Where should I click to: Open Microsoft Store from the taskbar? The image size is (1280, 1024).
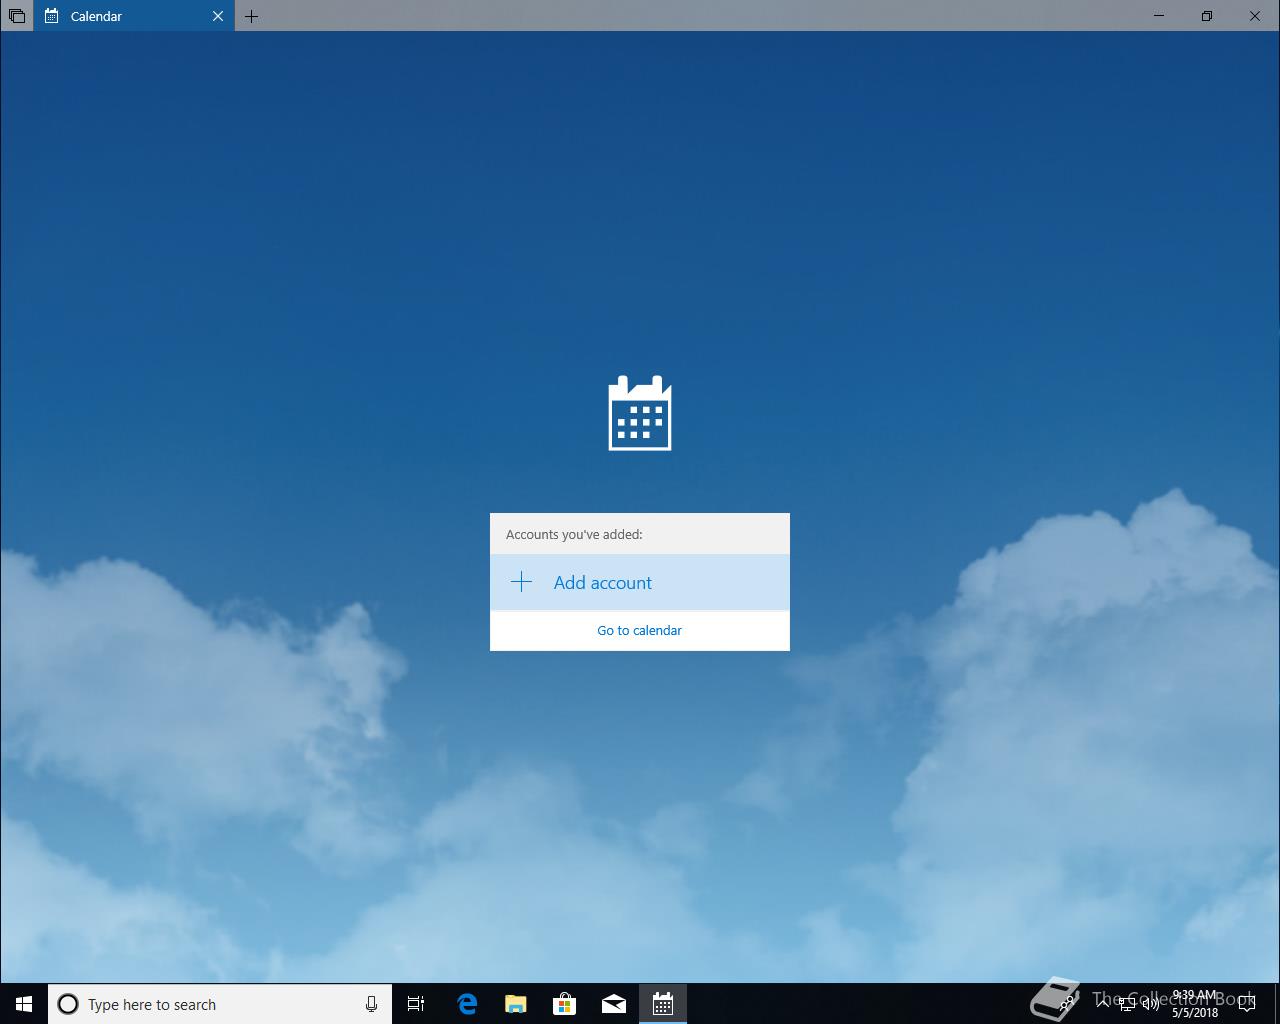pyautogui.click(x=565, y=1004)
